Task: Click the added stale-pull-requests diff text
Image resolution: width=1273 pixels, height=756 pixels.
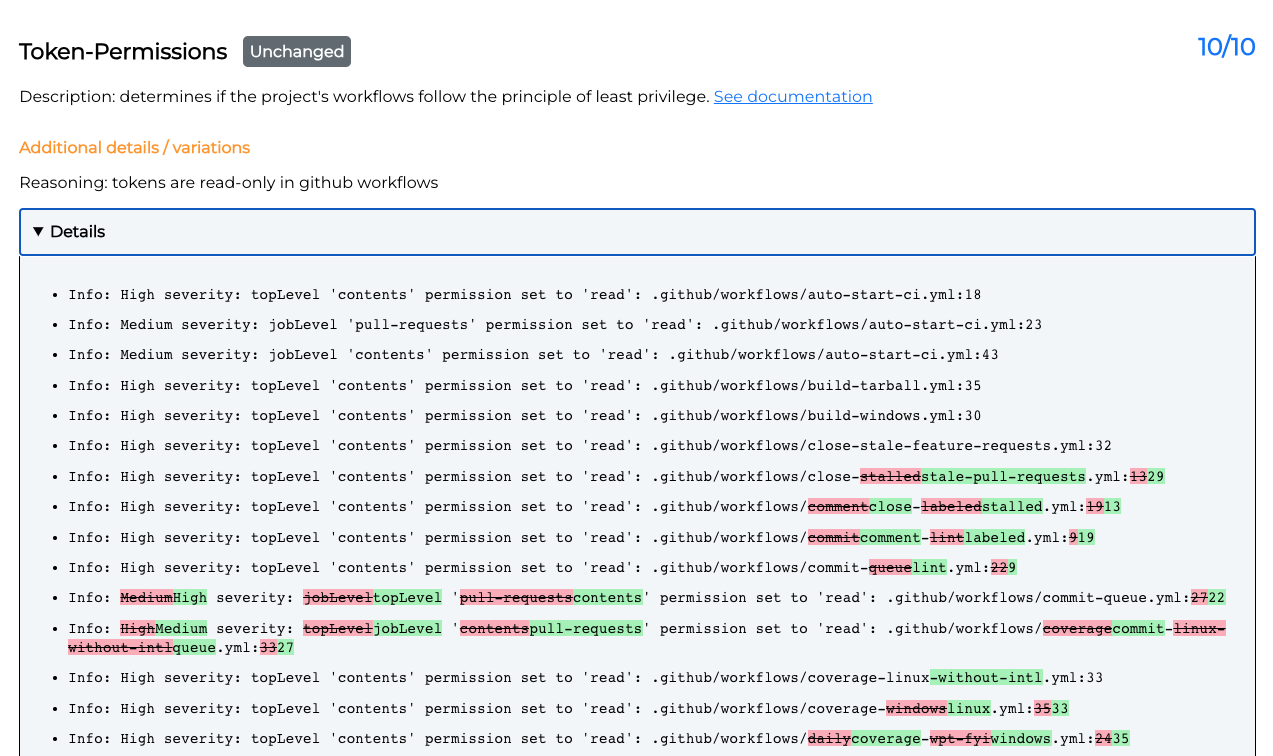Action: click(x=1003, y=477)
